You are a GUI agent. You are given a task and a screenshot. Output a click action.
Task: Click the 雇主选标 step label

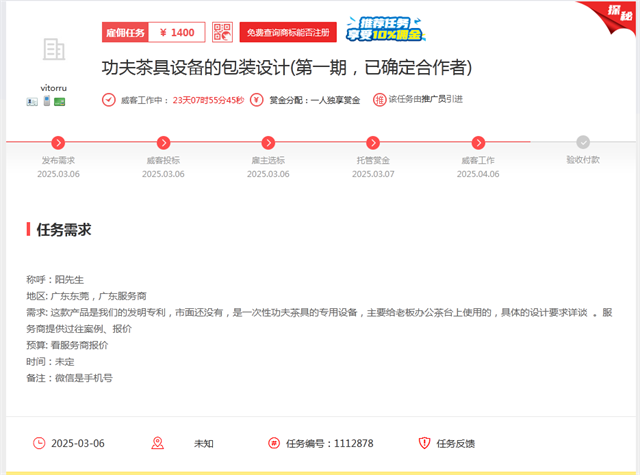268,160
